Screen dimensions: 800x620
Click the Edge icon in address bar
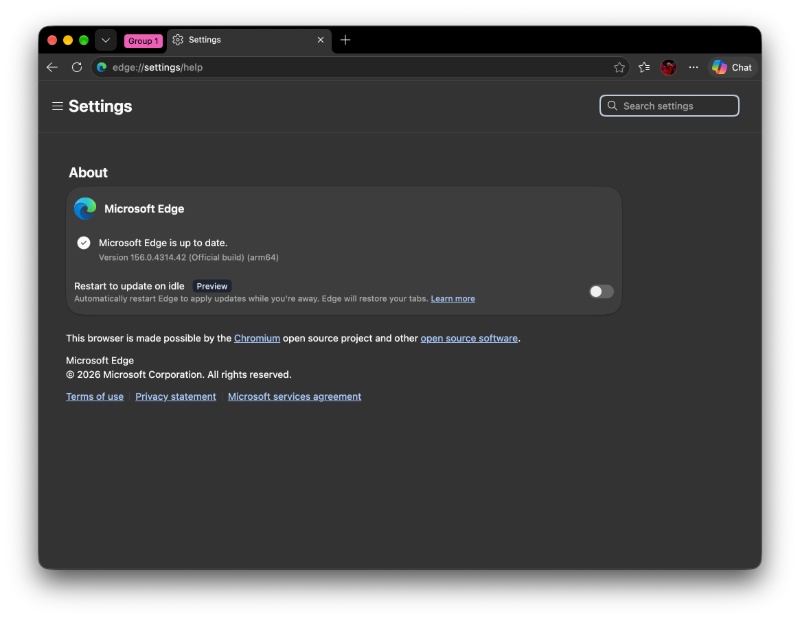(x=102, y=67)
